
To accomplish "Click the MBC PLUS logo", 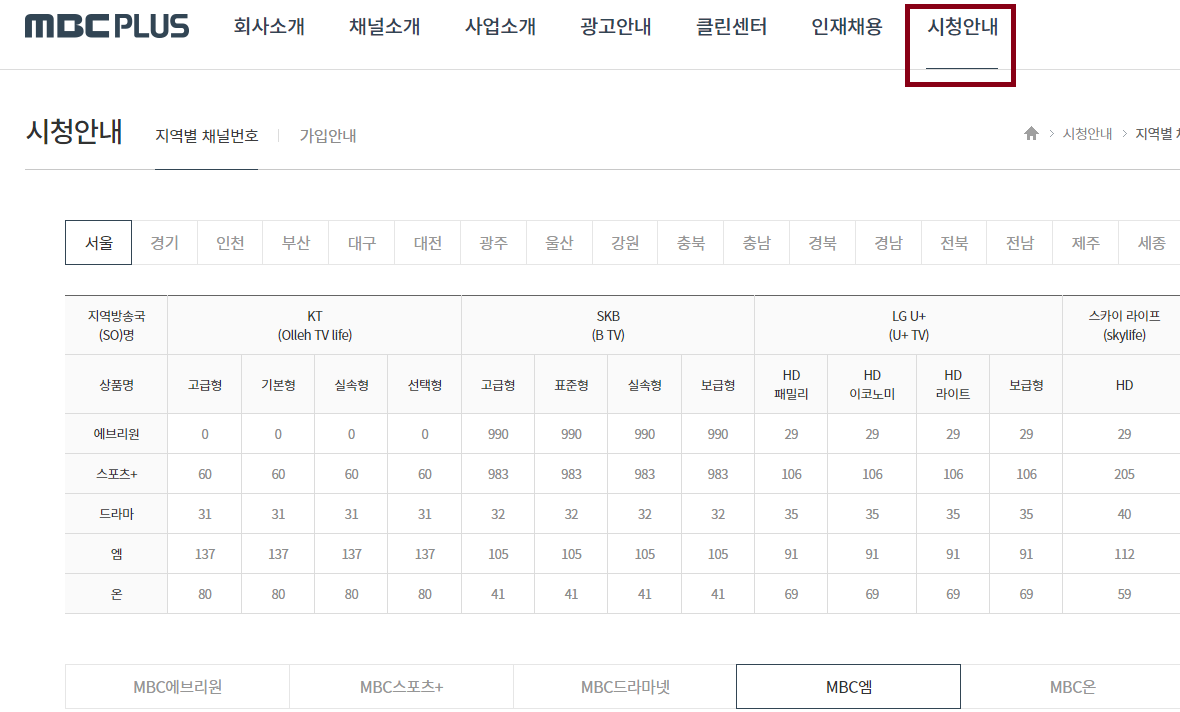I will tap(107, 27).
